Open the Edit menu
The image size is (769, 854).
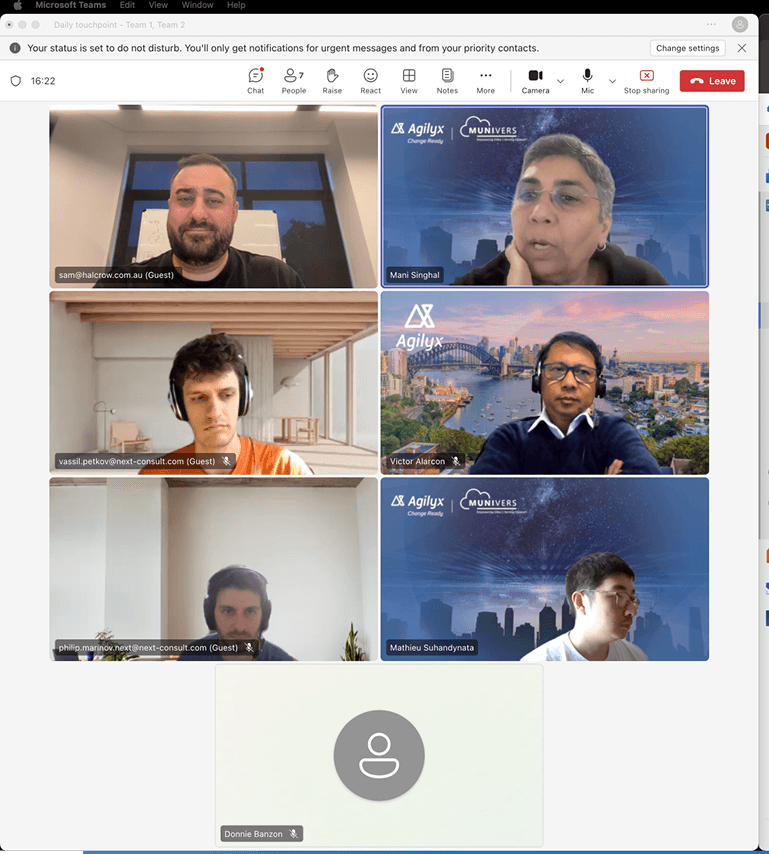127,5
